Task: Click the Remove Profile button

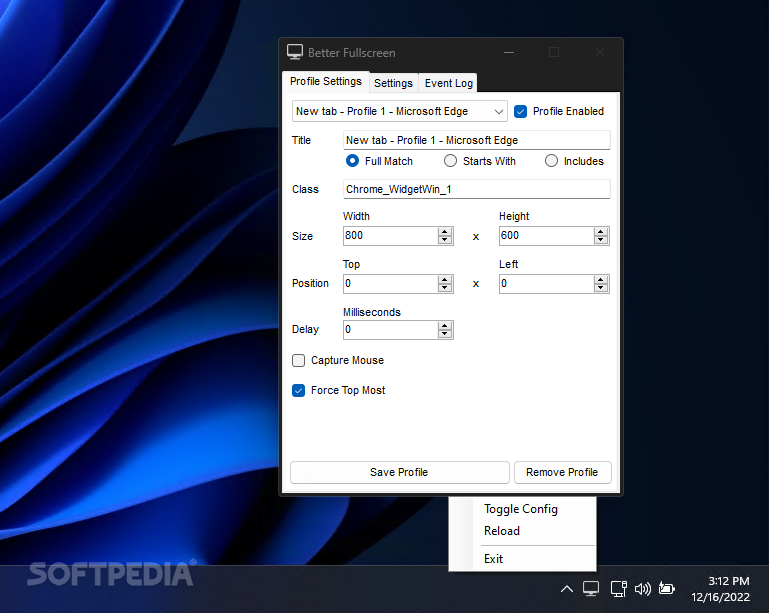Action: pos(563,472)
